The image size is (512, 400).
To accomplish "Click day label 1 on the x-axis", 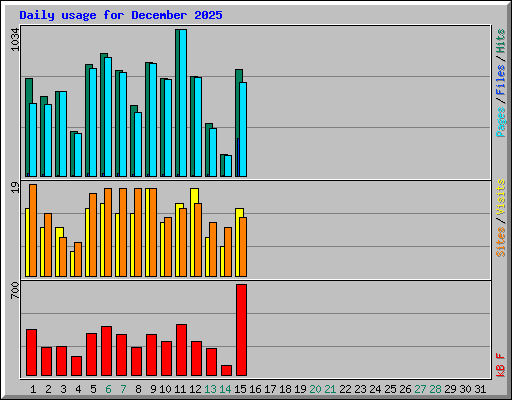I will point(33,389).
